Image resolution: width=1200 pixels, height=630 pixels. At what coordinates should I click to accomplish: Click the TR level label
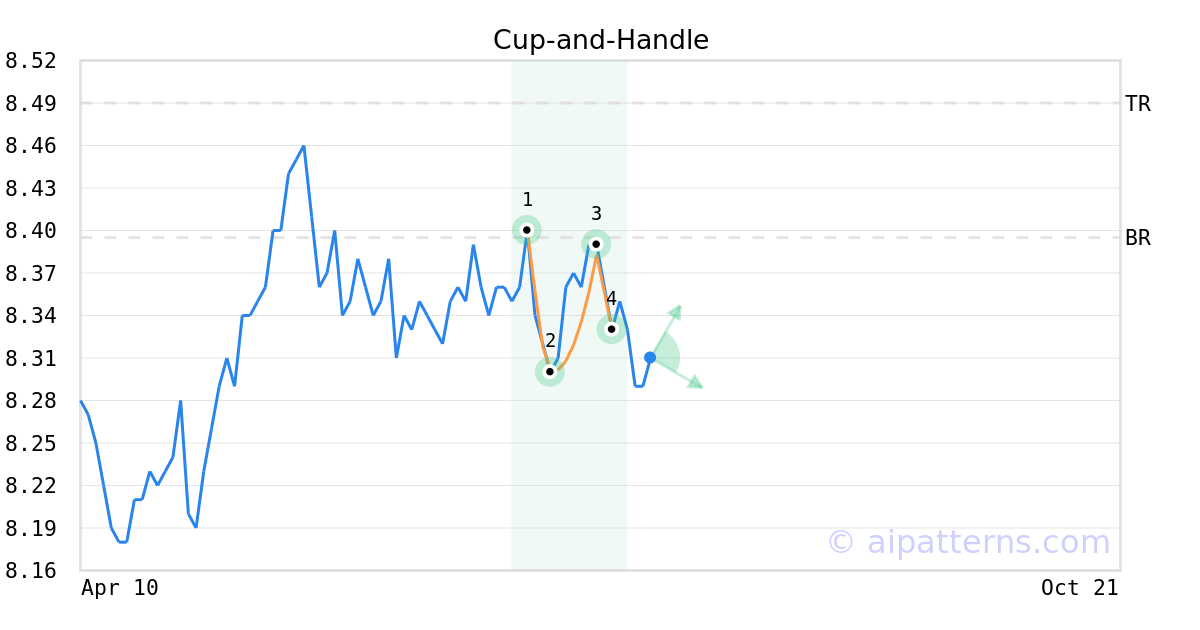click(x=1137, y=103)
